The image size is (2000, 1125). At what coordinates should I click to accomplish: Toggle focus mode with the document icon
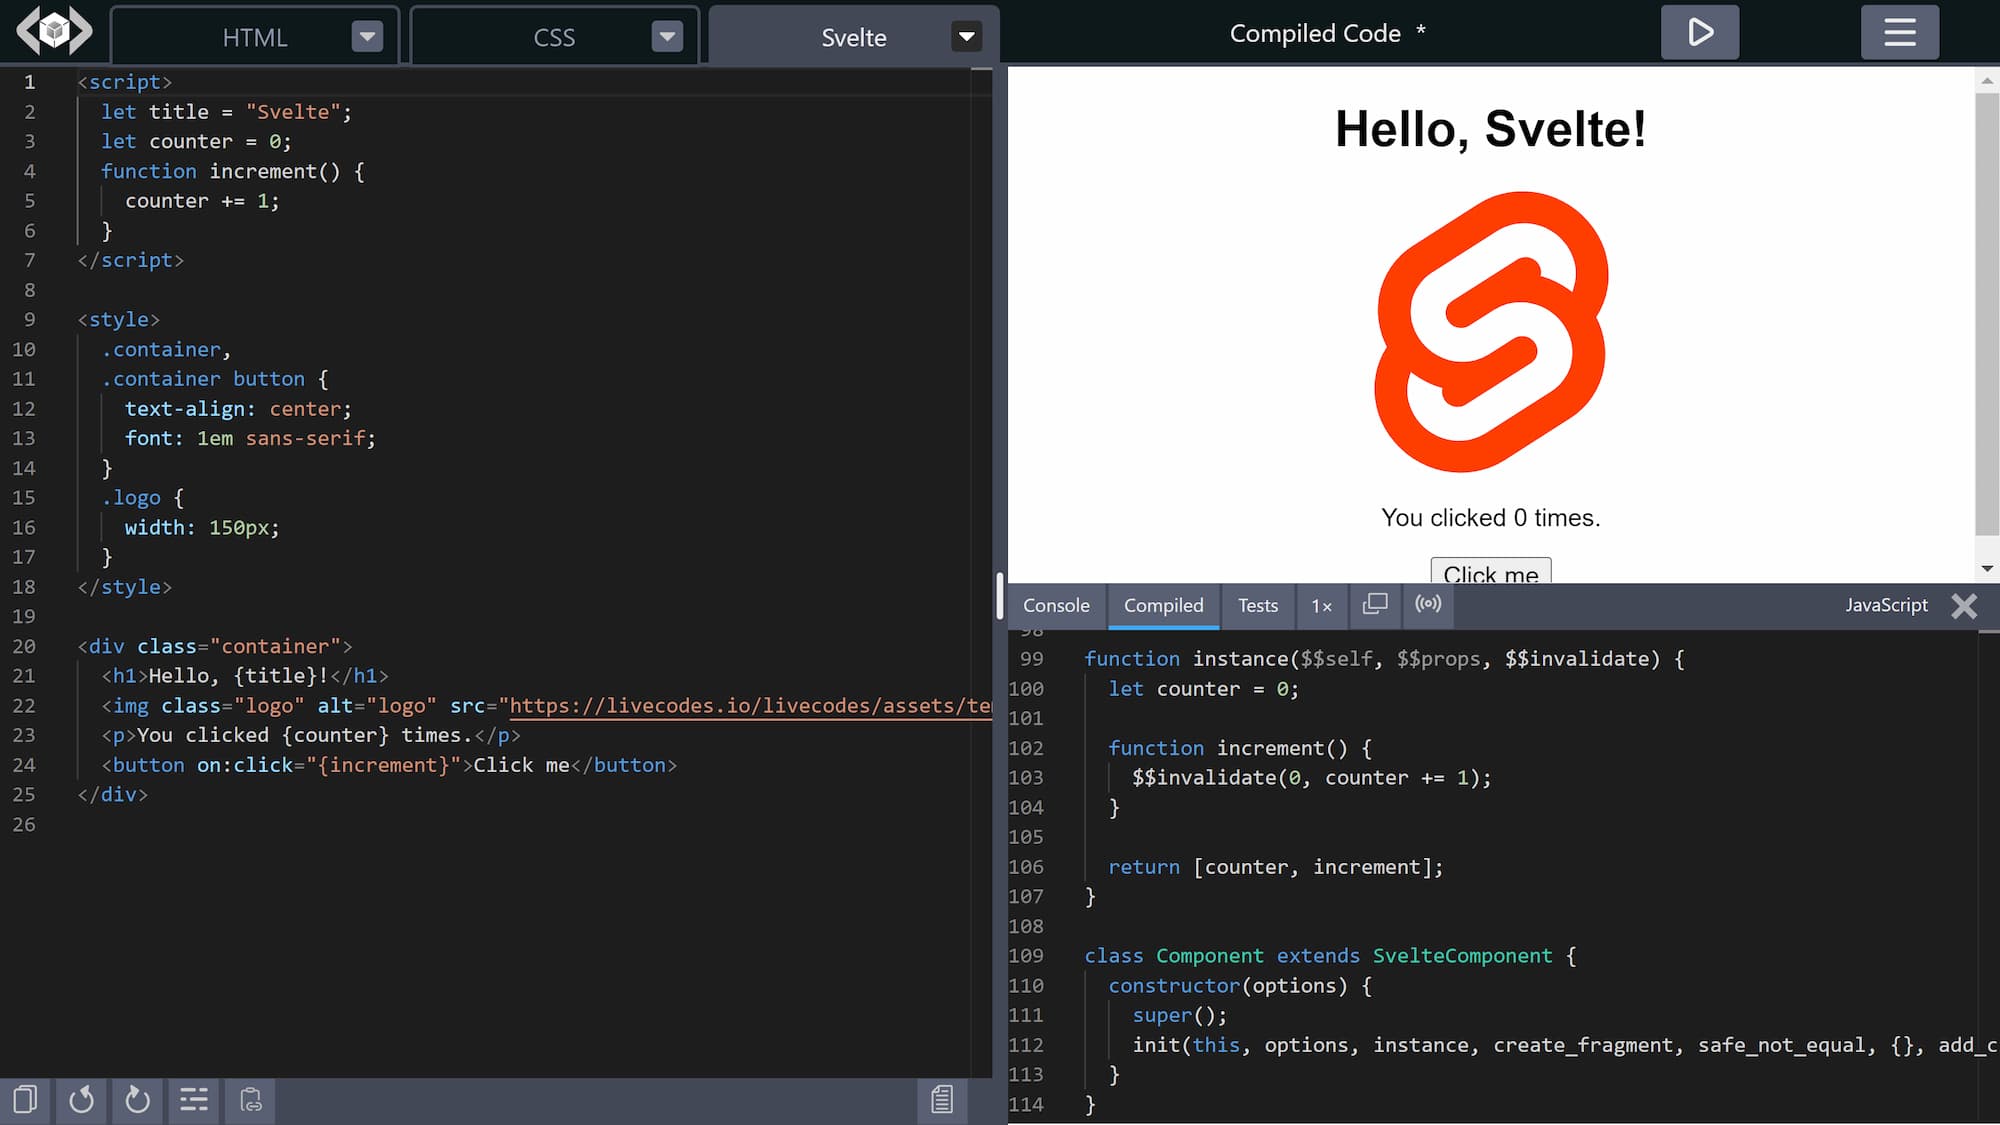pos(941,1100)
